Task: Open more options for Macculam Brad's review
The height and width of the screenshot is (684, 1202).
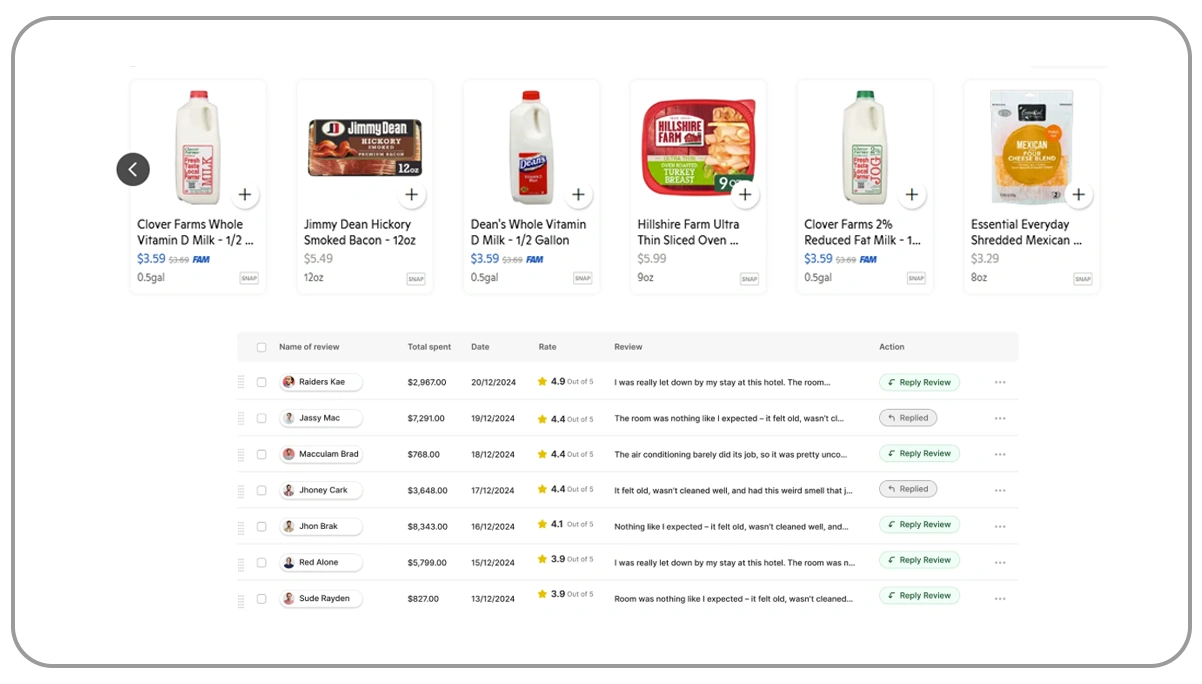Action: (1000, 453)
